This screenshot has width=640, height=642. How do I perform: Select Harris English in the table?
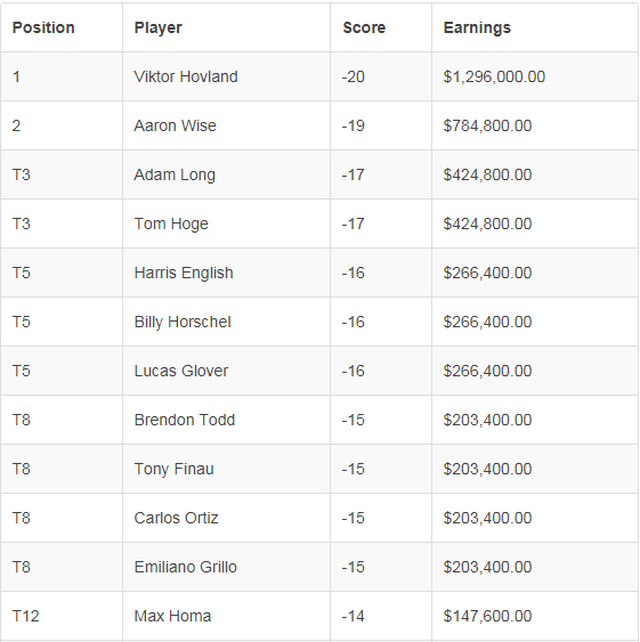[x=184, y=273]
